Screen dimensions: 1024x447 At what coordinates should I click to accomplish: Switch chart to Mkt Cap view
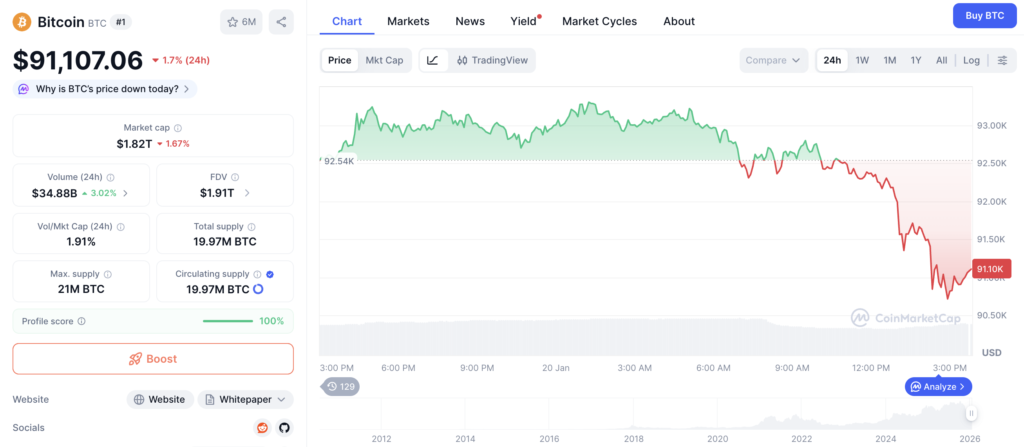384,60
